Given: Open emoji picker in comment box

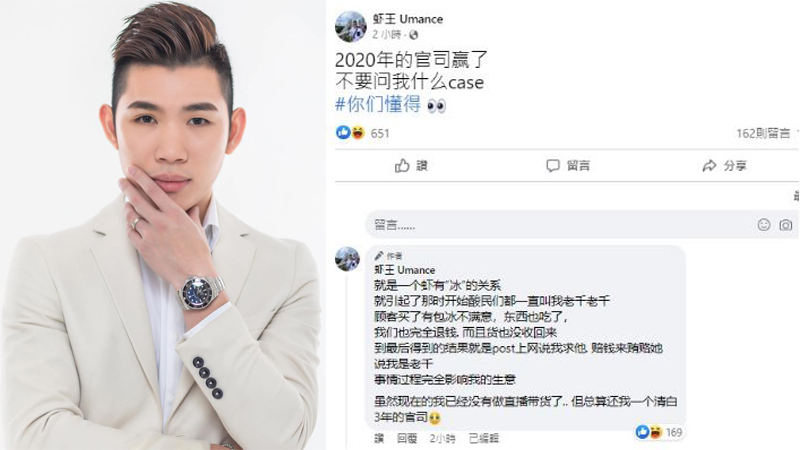Looking at the screenshot, I should point(764,224).
